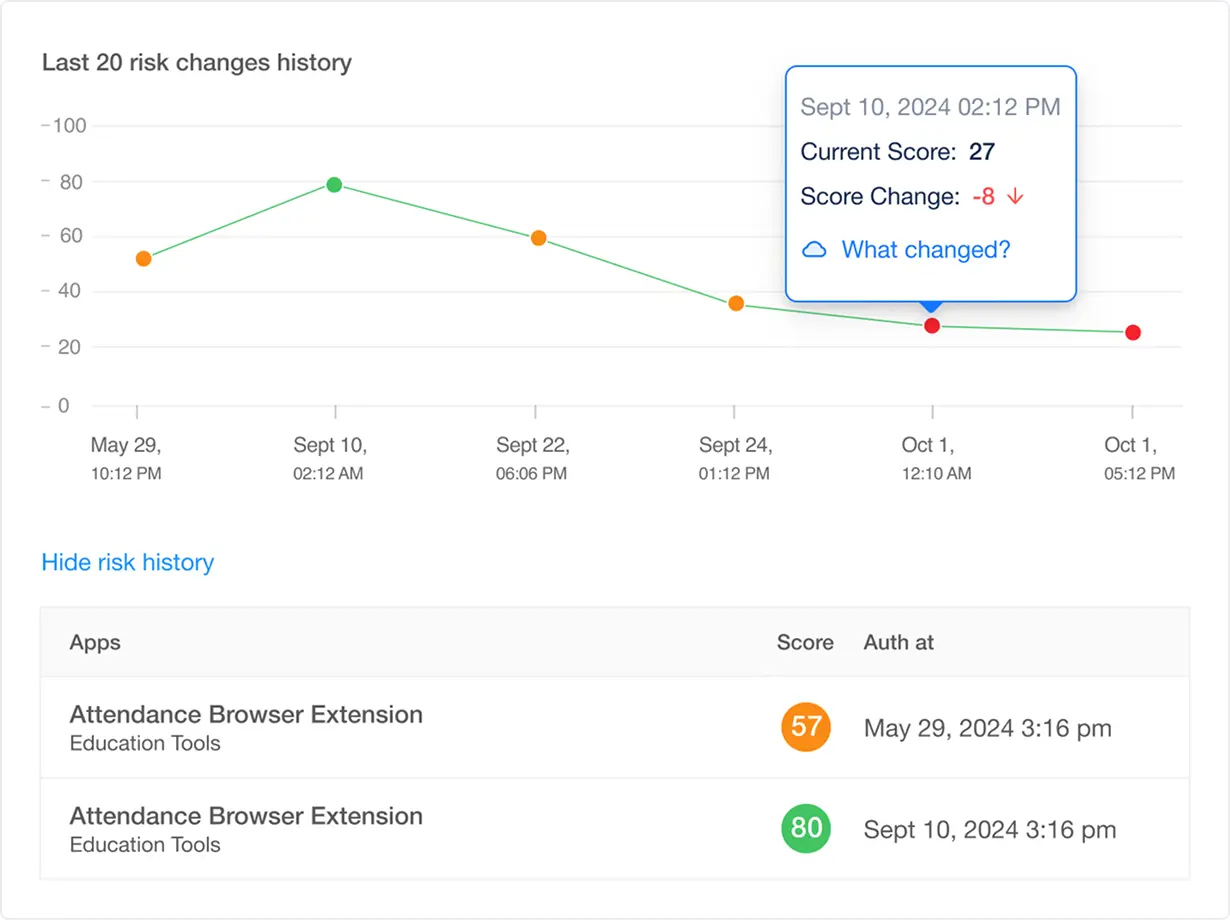1230x920 pixels.
Task: Click the cloud icon beside What changed
Action: point(814,250)
